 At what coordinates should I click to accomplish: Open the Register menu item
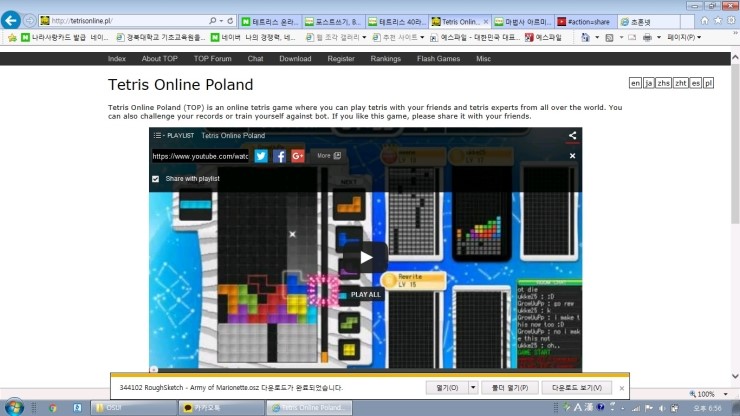click(x=341, y=59)
